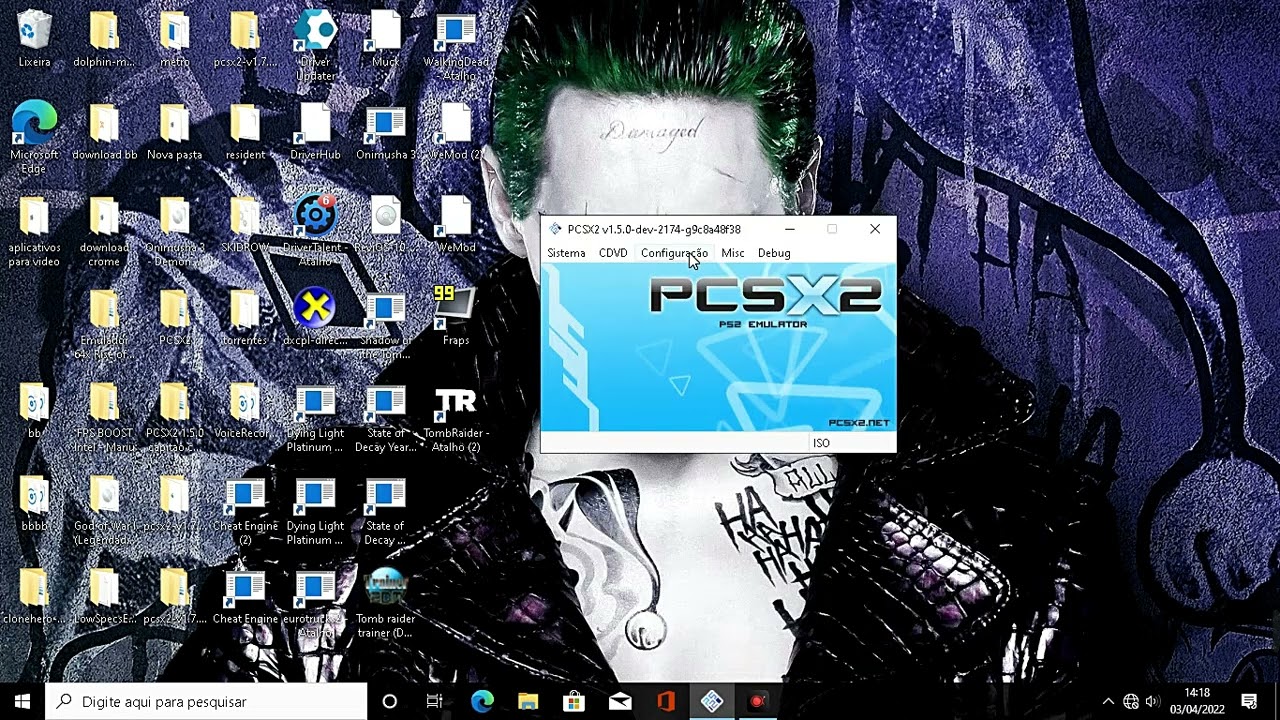Open the red screen recorder taskbar icon

point(757,701)
